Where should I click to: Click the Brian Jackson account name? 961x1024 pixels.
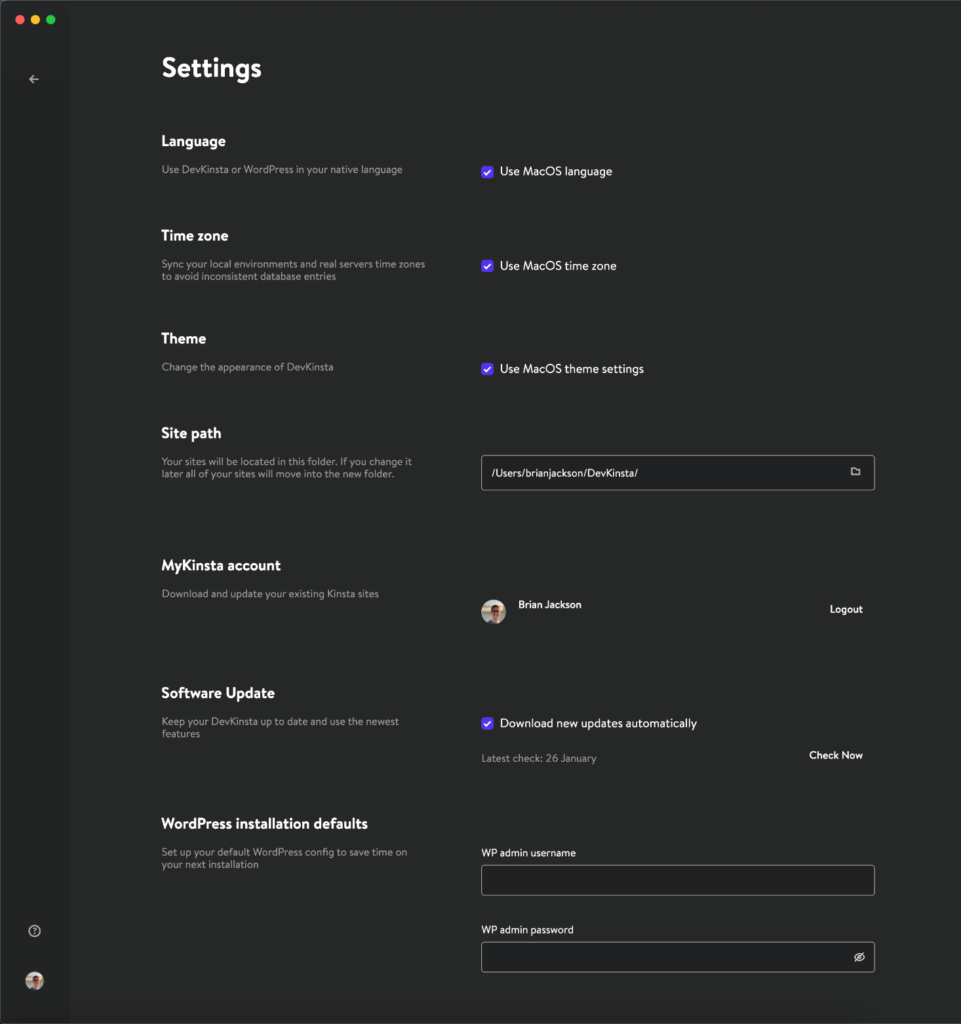pos(549,605)
